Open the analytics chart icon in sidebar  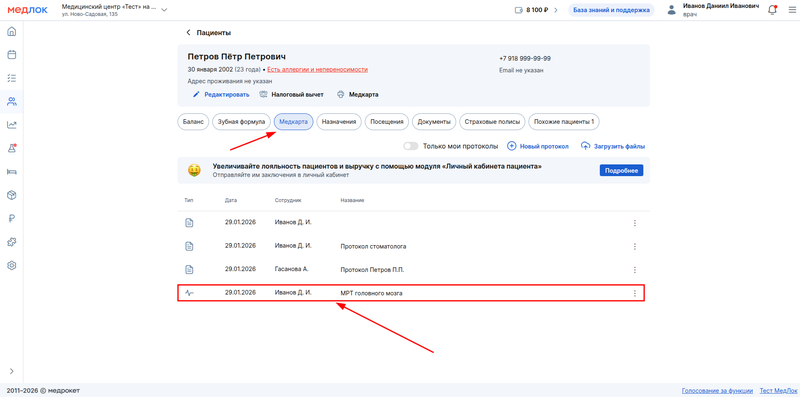click(x=12, y=125)
